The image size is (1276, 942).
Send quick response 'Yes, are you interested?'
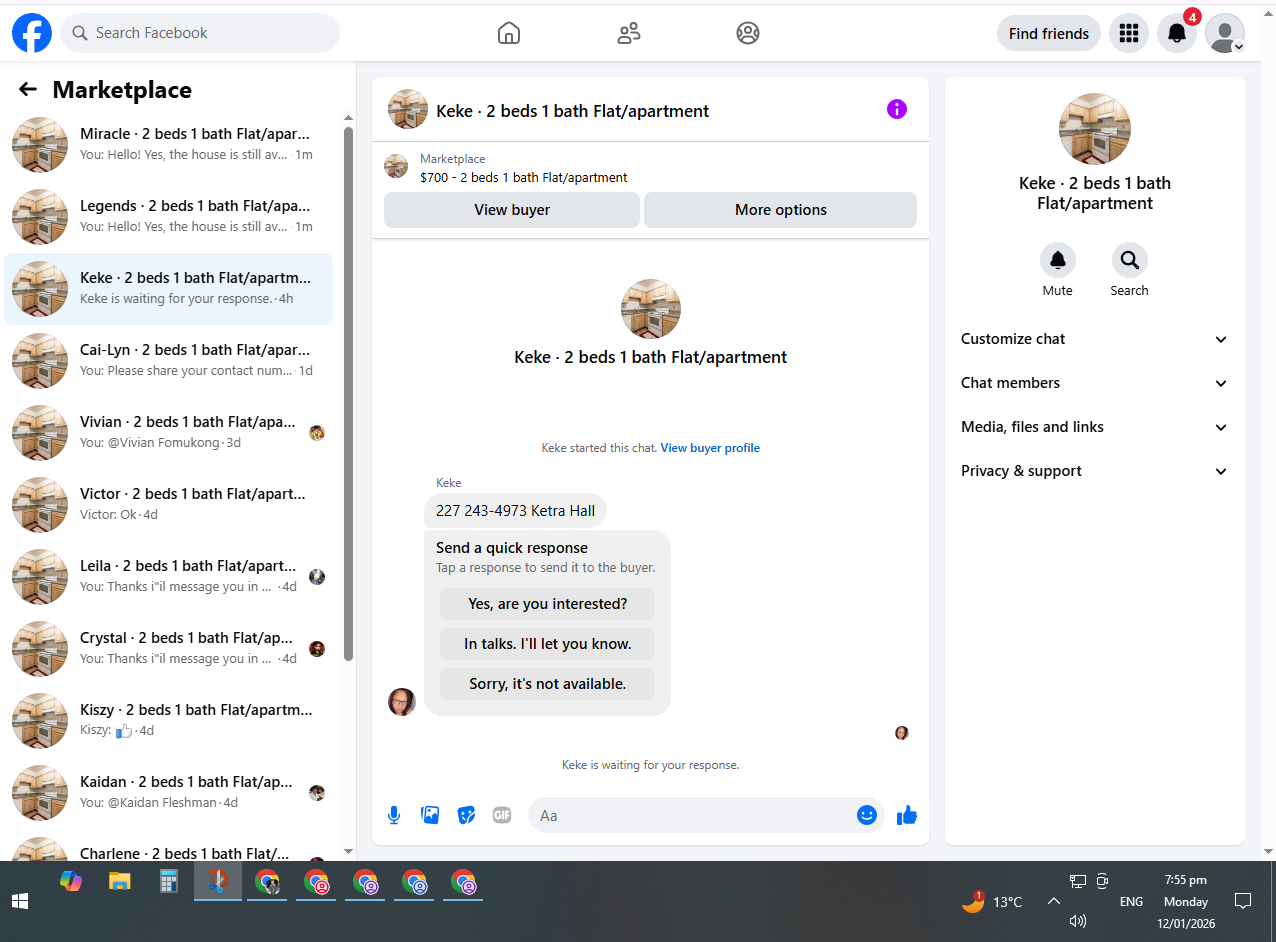point(548,604)
